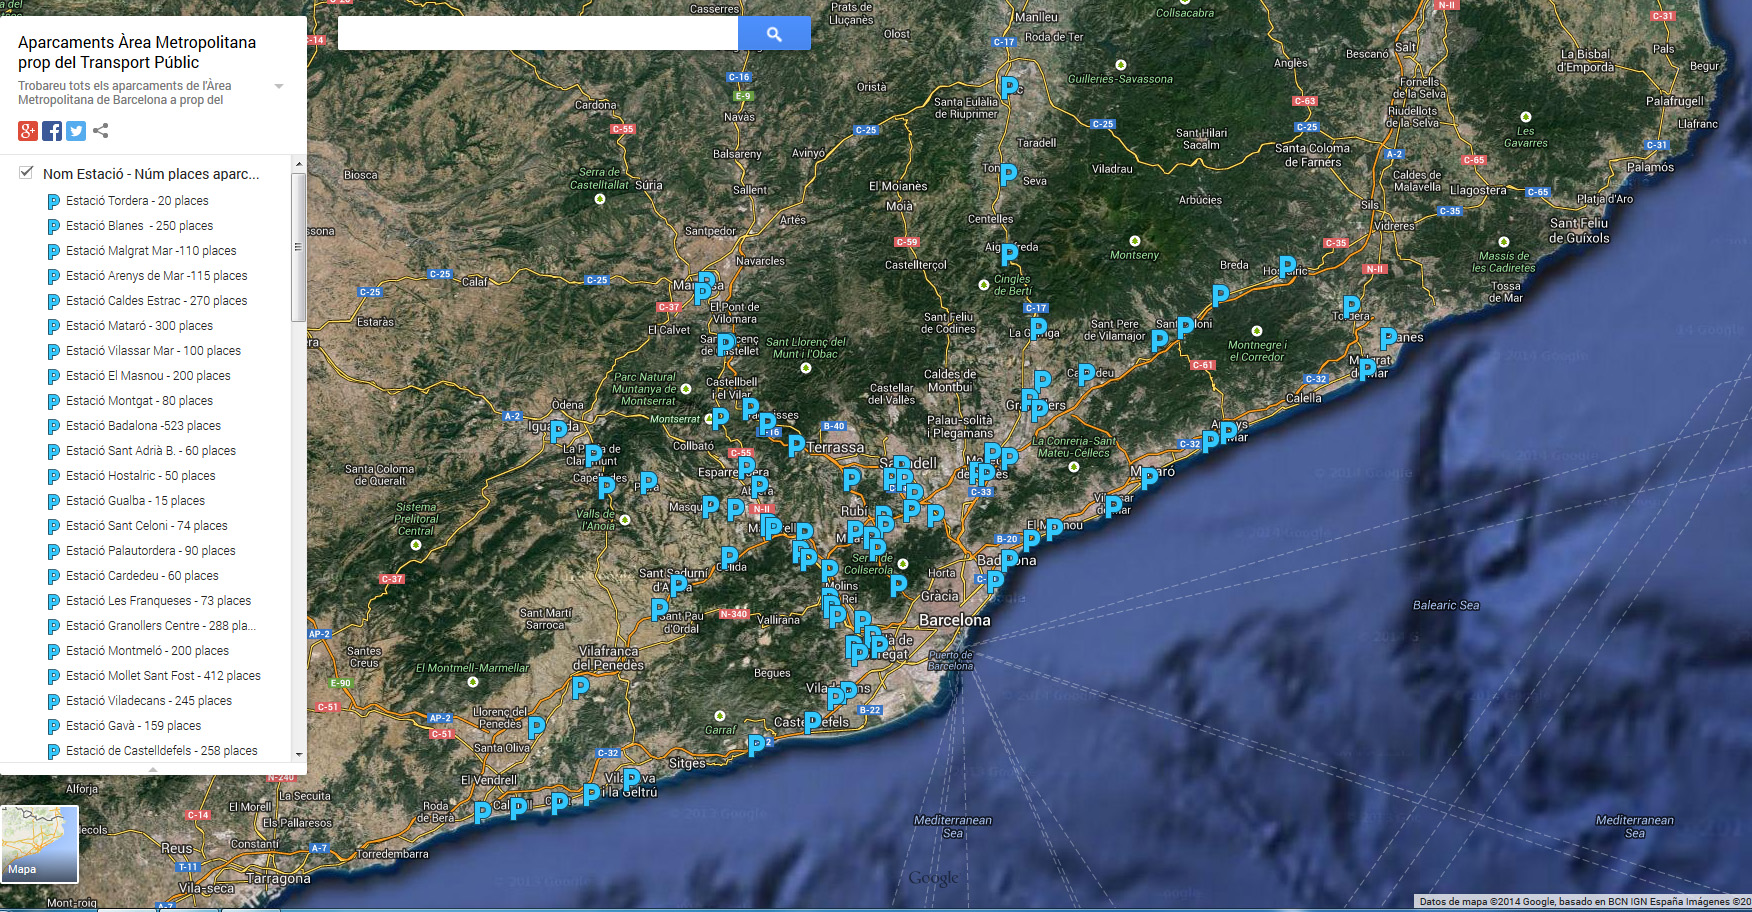Click the parking marker near Sitges
This screenshot has width=1752, height=912.
tap(757, 744)
